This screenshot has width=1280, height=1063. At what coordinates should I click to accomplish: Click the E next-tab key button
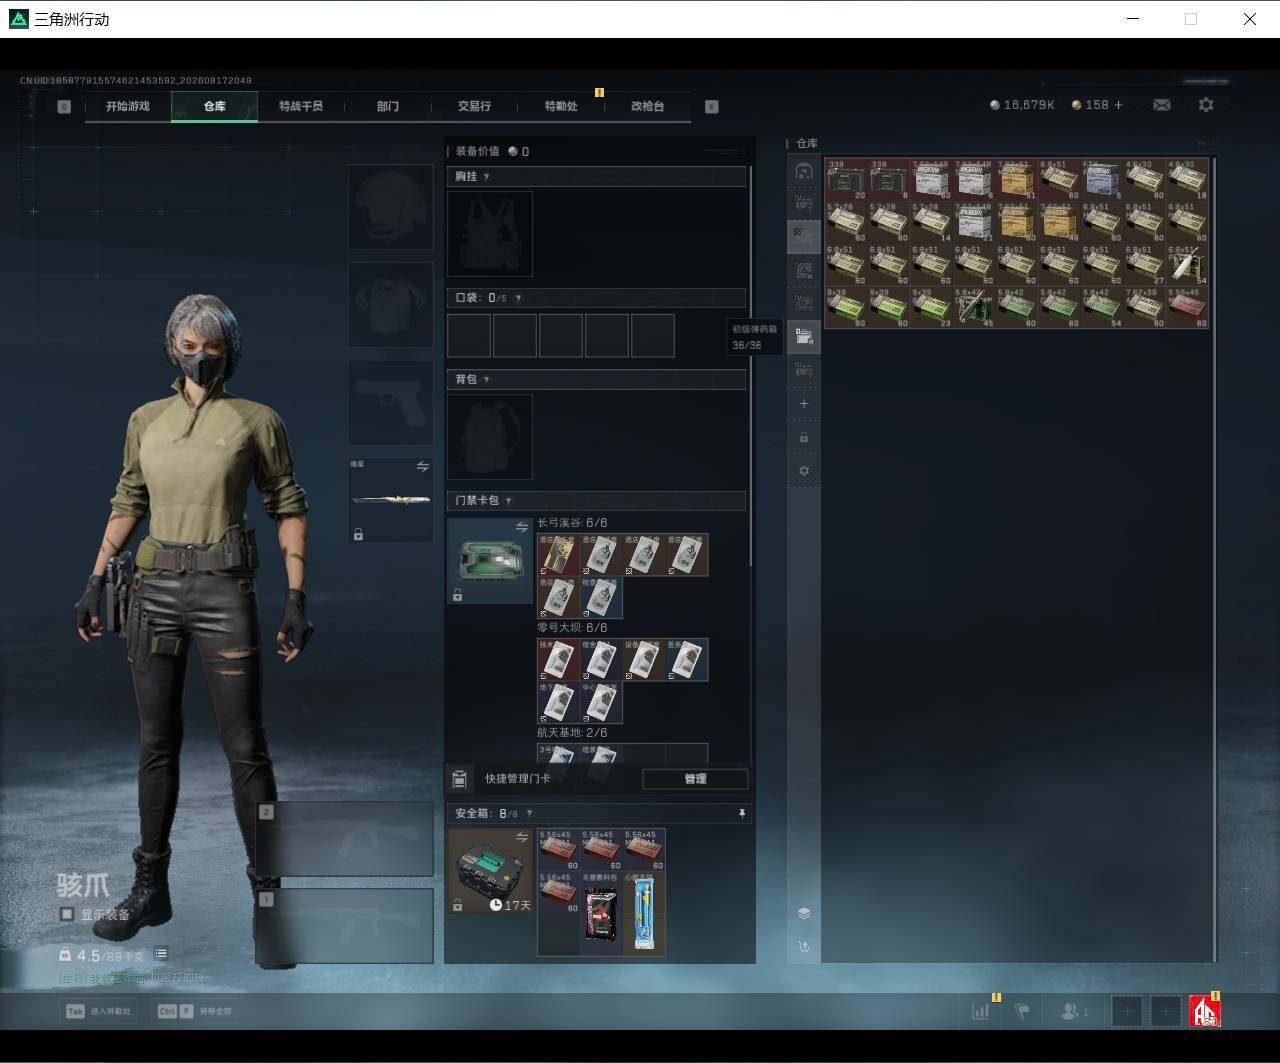point(712,106)
